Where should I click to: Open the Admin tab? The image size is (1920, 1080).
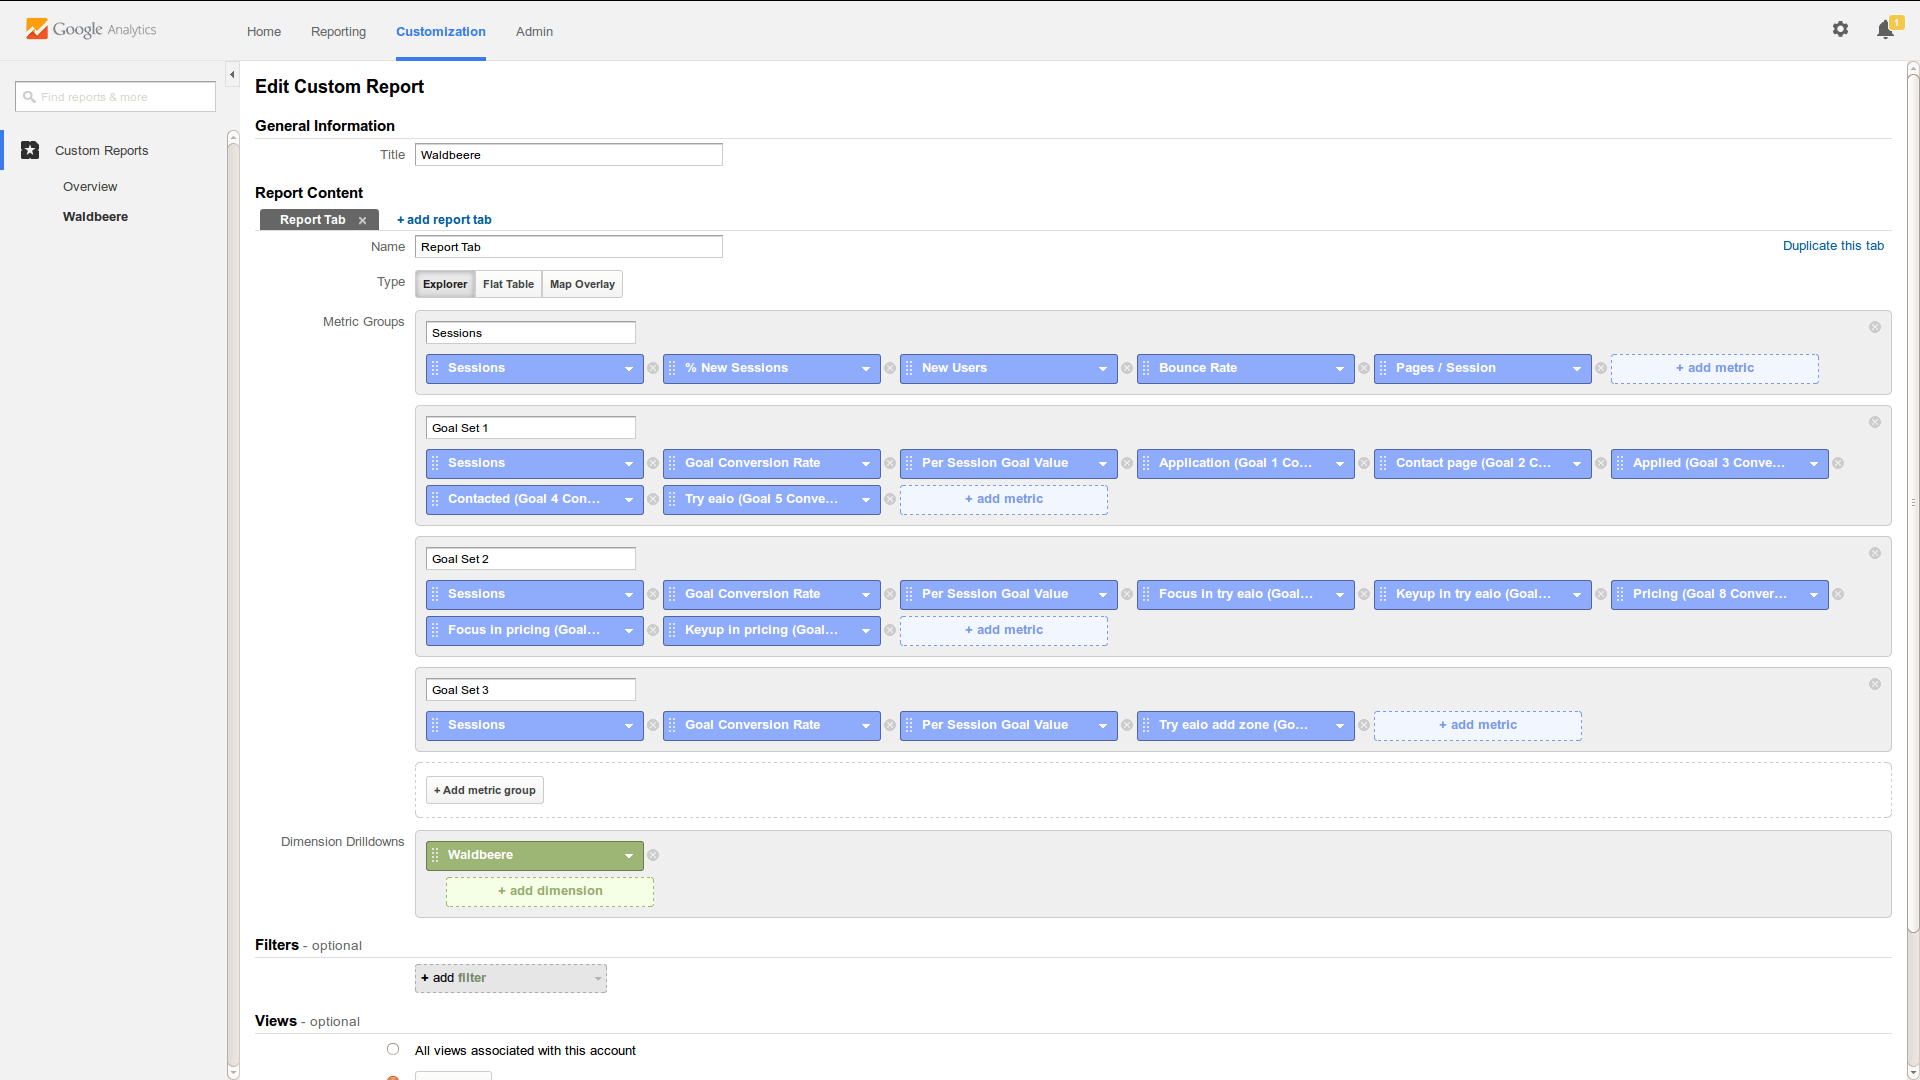pyautogui.click(x=534, y=32)
